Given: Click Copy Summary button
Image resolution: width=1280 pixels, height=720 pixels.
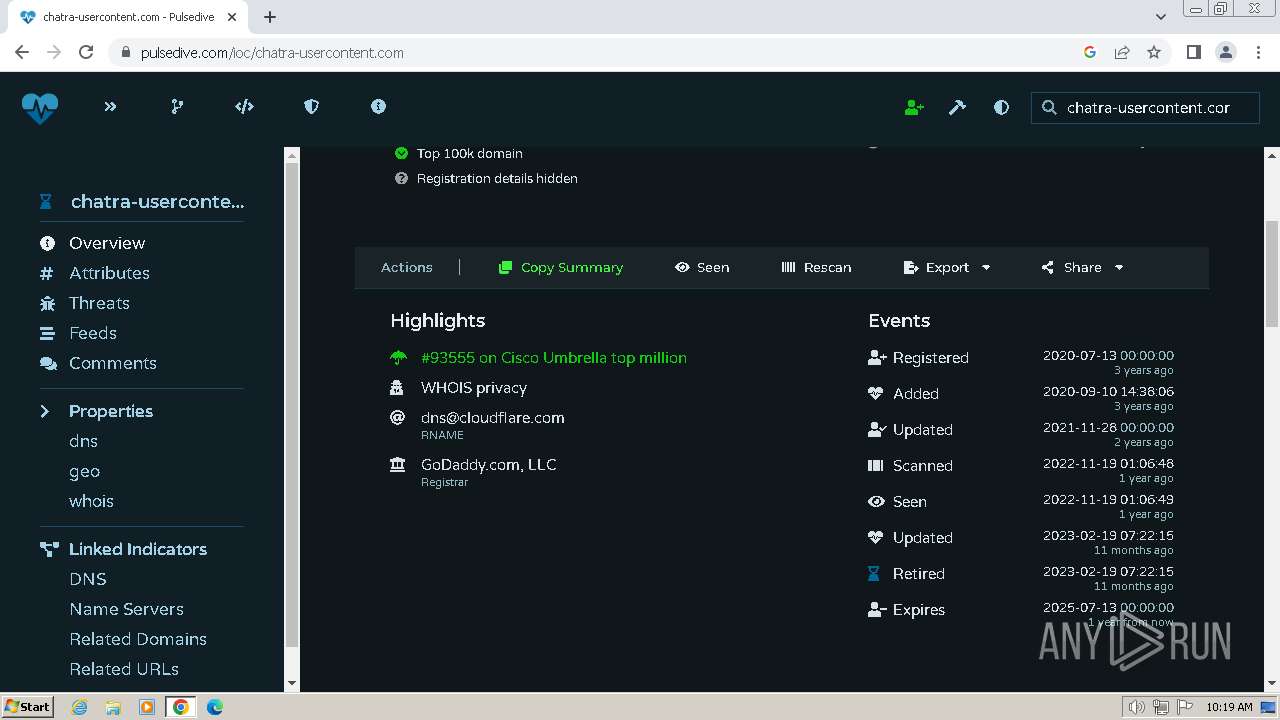Looking at the screenshot, I should [x=561, y=267].
